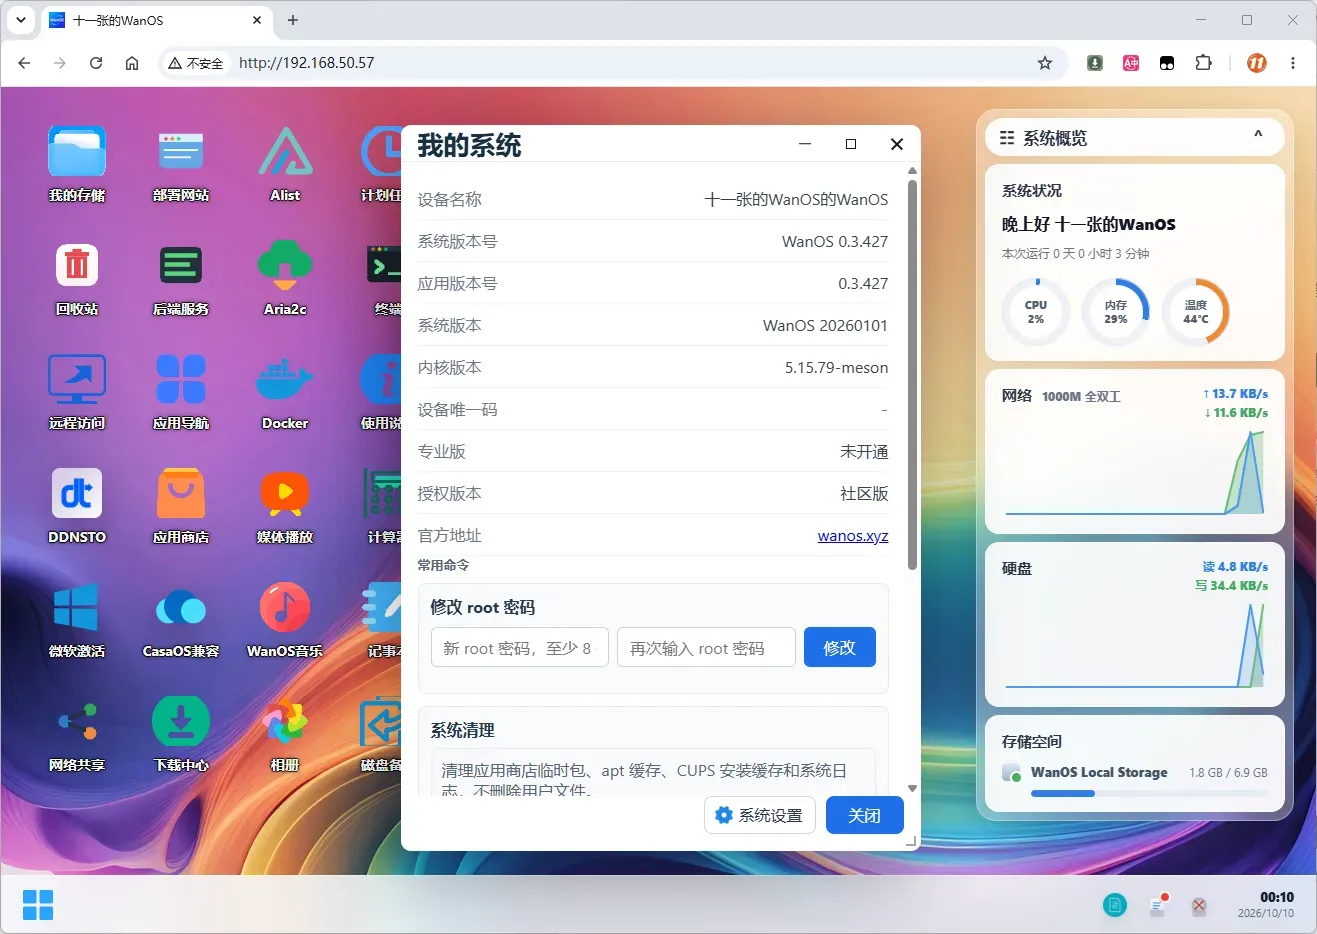
Task: Click the teal document icon in taskbar tray
Action: (x=1114, y=905)
